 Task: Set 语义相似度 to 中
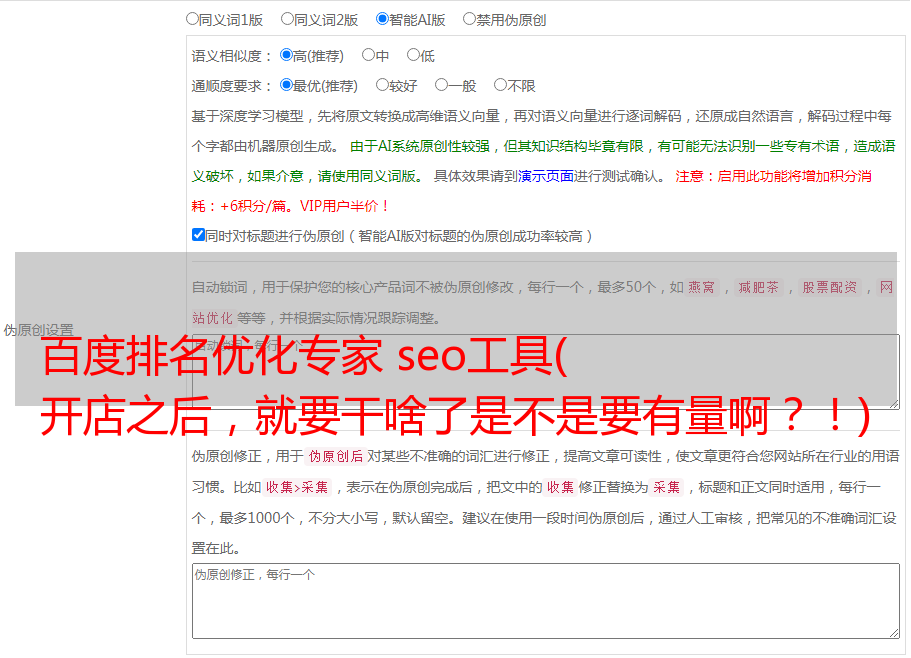click(x=368, y=55)
